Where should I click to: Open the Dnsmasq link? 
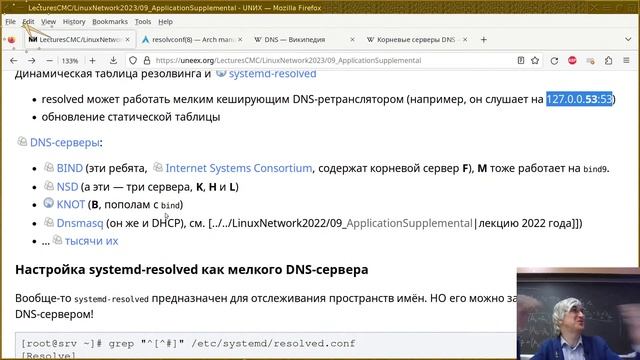(80, 223)
